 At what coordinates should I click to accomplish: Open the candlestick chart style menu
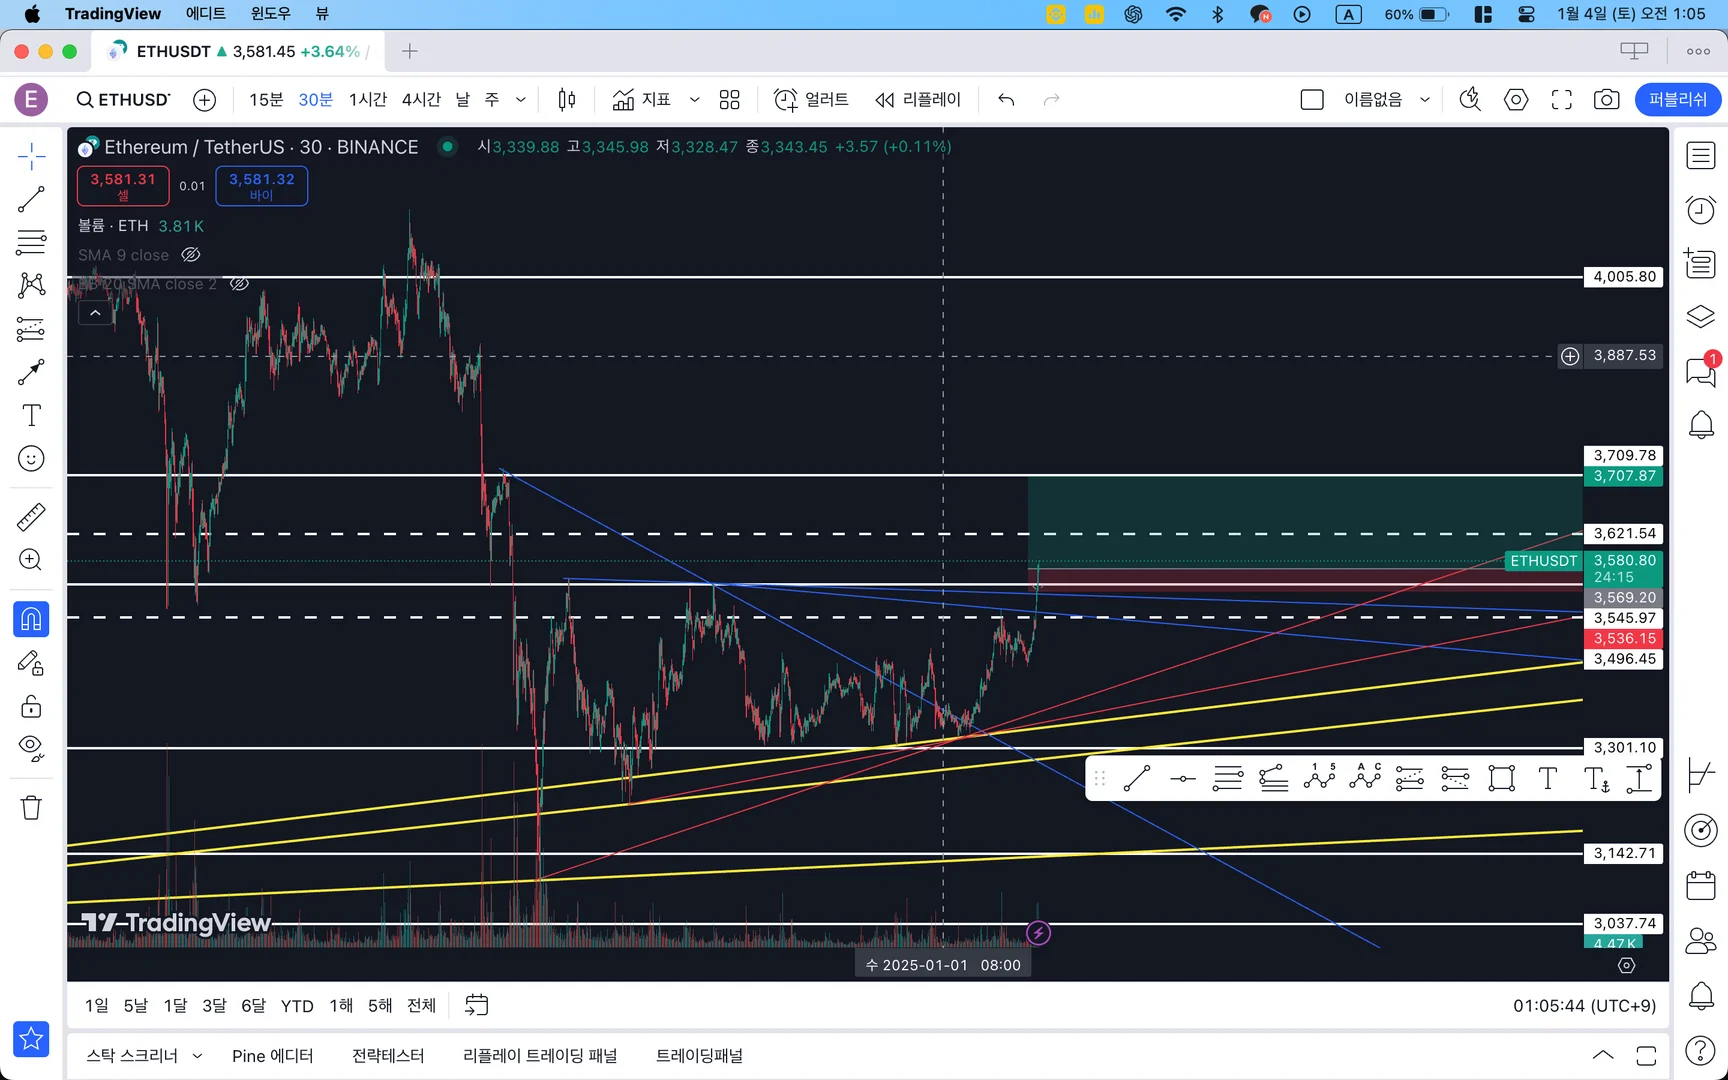click(x=567, y=99)
